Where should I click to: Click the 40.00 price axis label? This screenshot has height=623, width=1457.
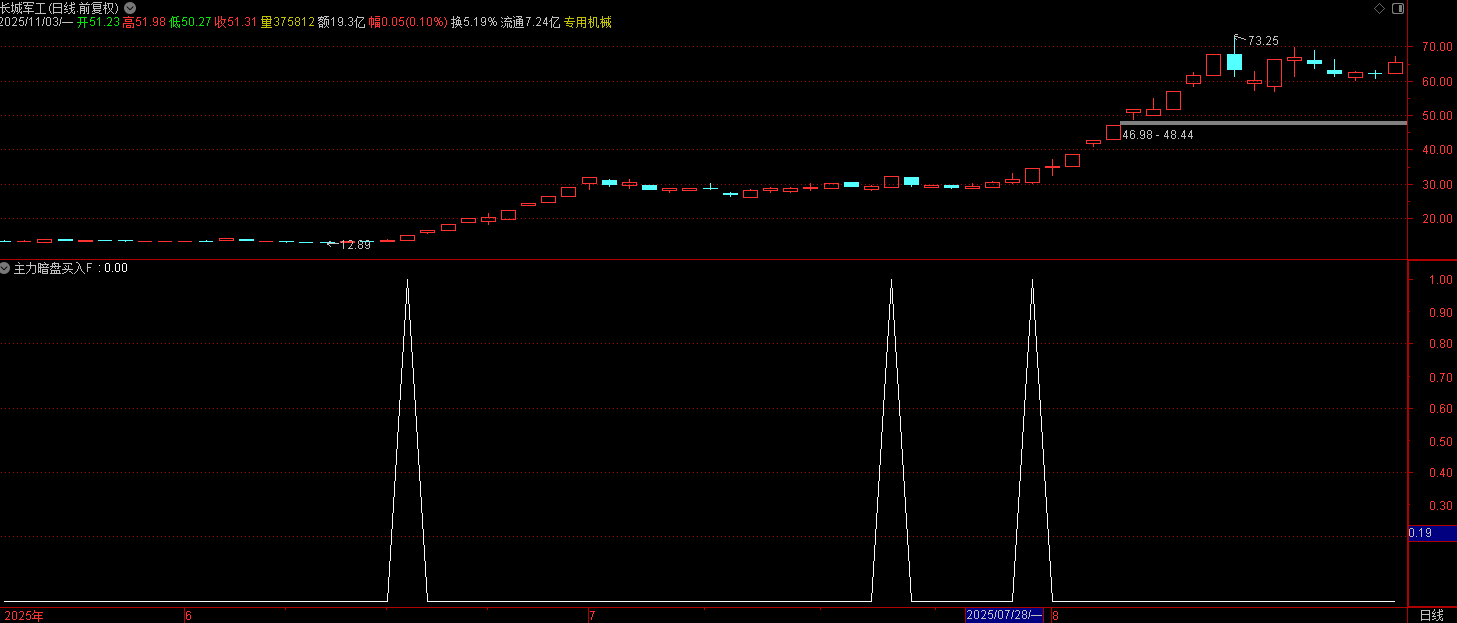(1436, 150)
